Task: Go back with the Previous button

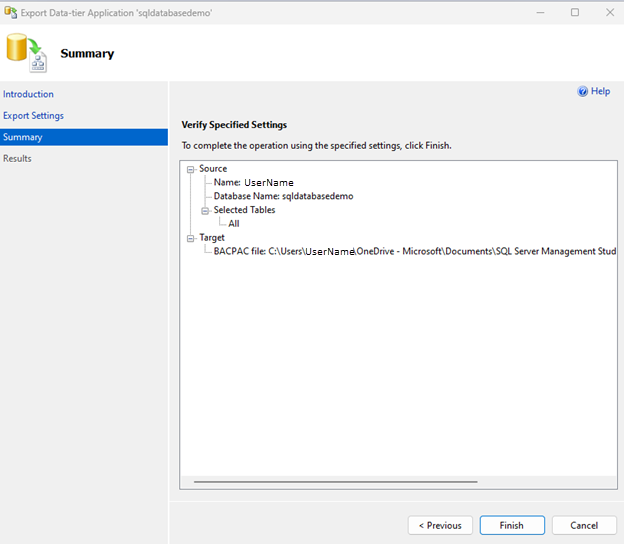Action: click(x=440, y=525)
